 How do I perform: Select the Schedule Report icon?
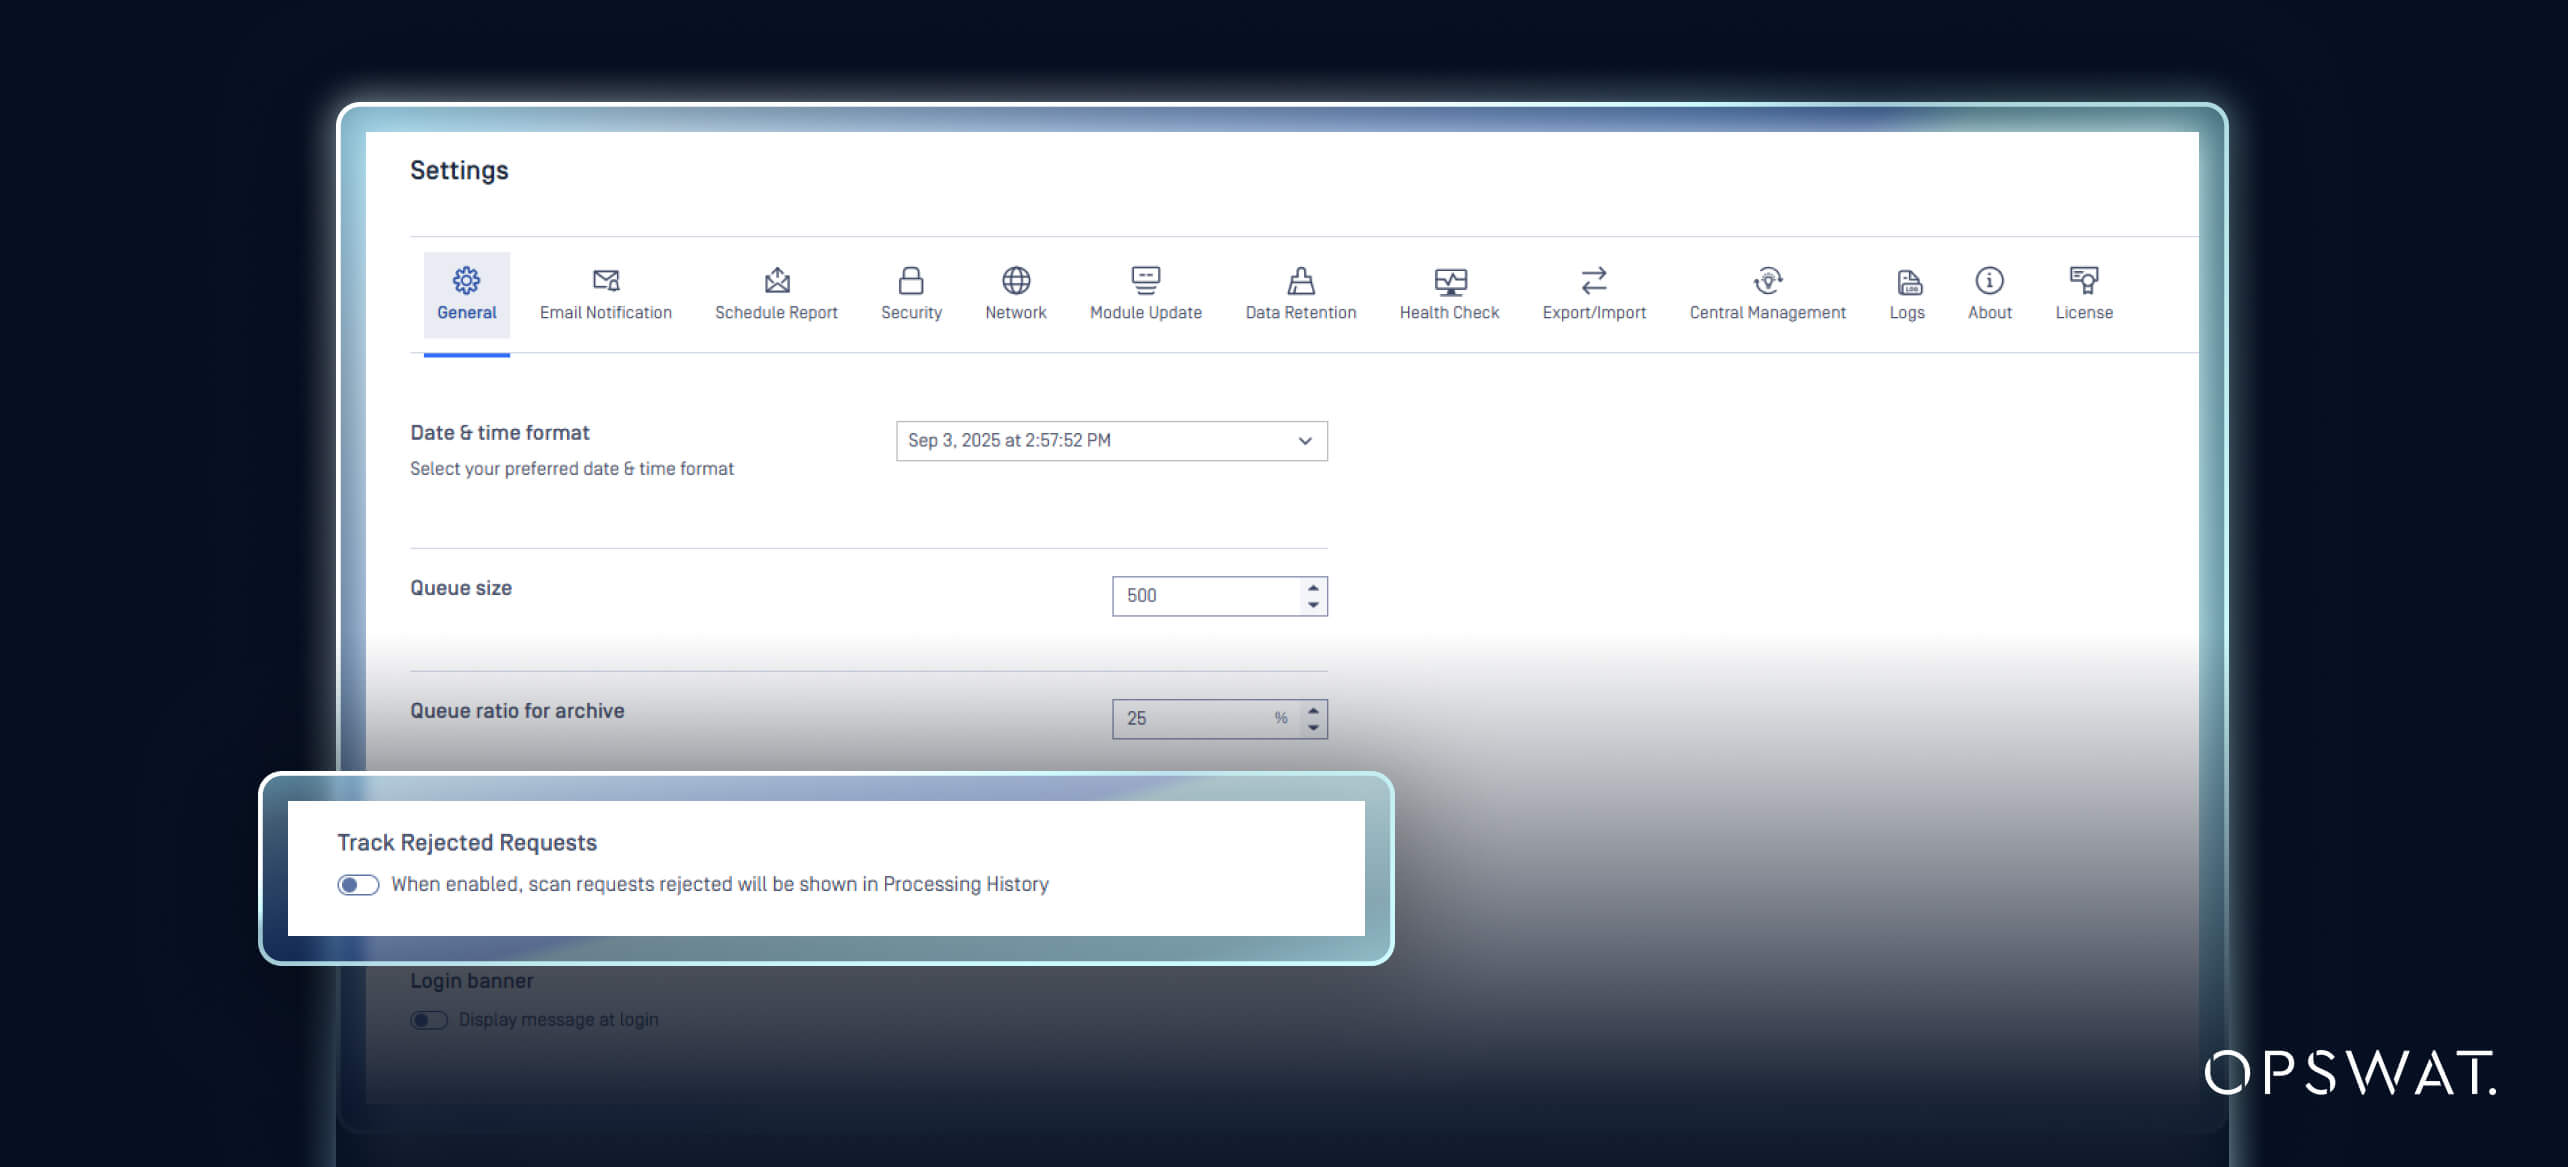coord(776,281)
